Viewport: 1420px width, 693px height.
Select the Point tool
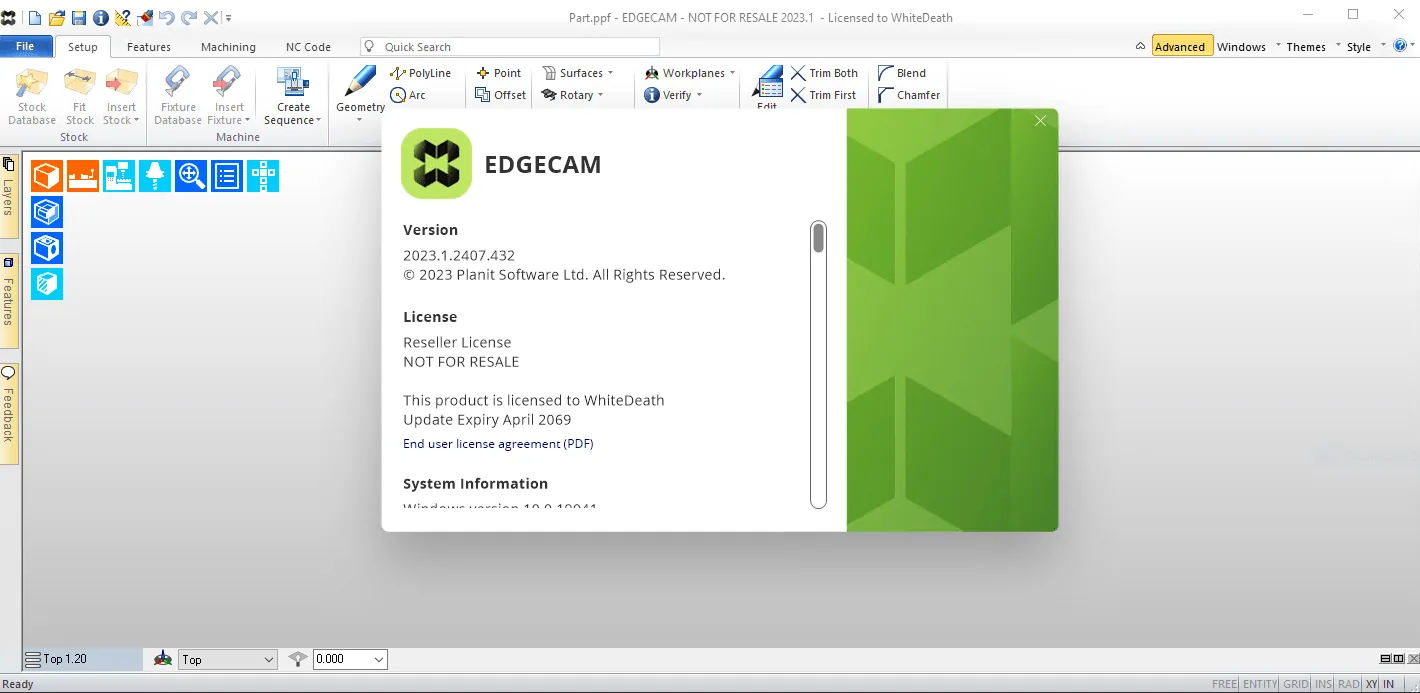pyautogui.click(x=499, y=73)
